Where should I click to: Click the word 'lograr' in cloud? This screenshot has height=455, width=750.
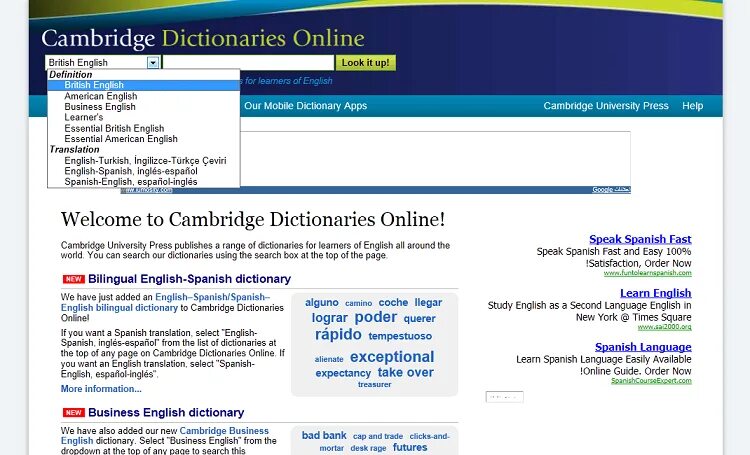pyautogui.click(x=330, y=318)
